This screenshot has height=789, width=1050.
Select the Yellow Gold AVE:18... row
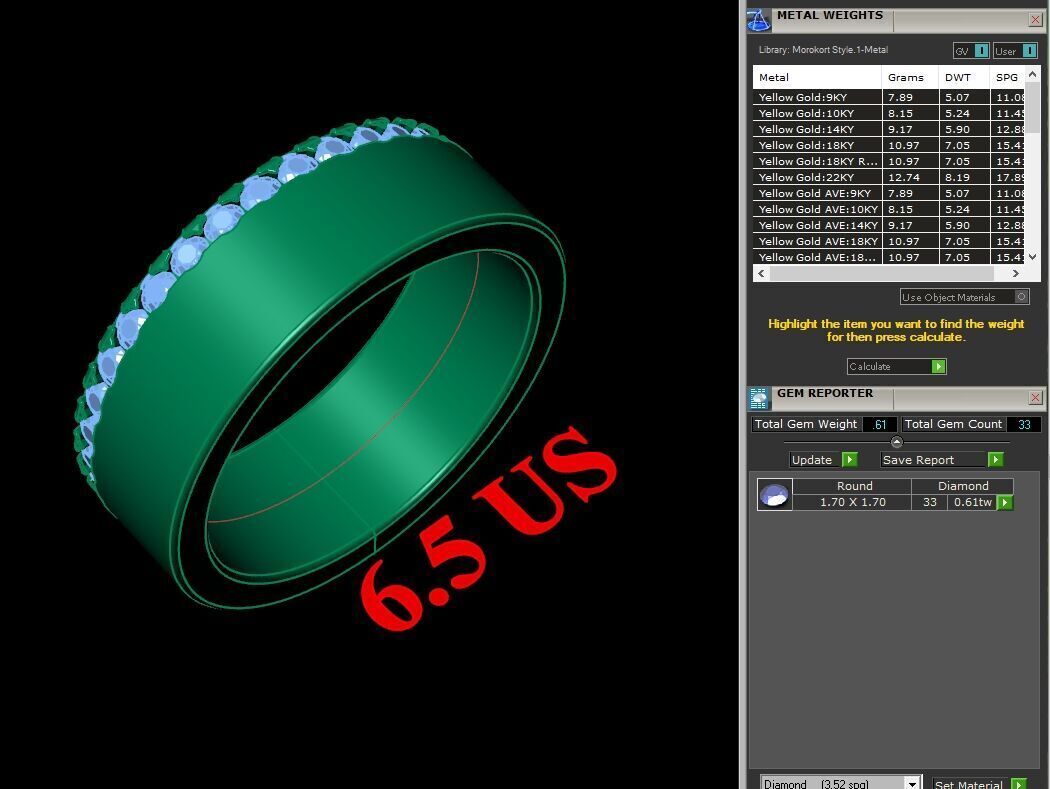click(889, 257)
